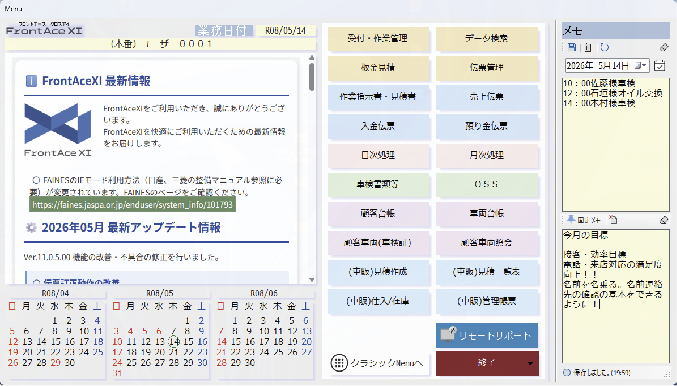This screenshot has width=677, height=386.
Task: Open 預り金伝票
Action: tap(487, 126)
